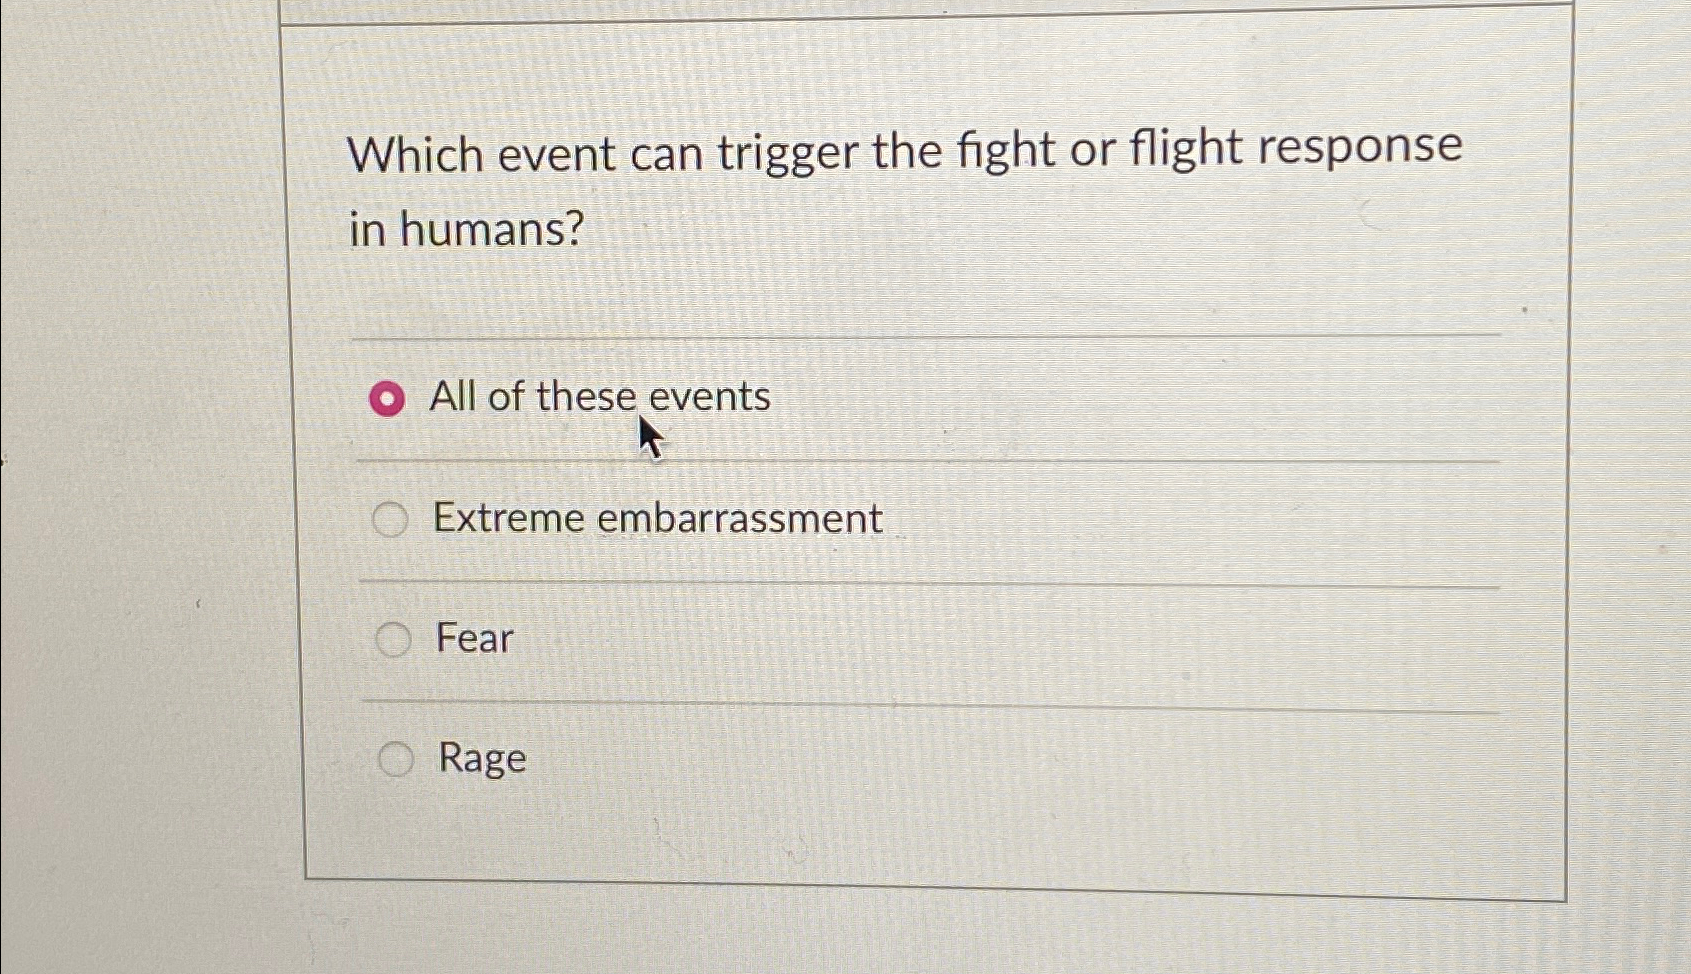Click the "Fear" answer label
1691x974 pixels.
point(473,638)
